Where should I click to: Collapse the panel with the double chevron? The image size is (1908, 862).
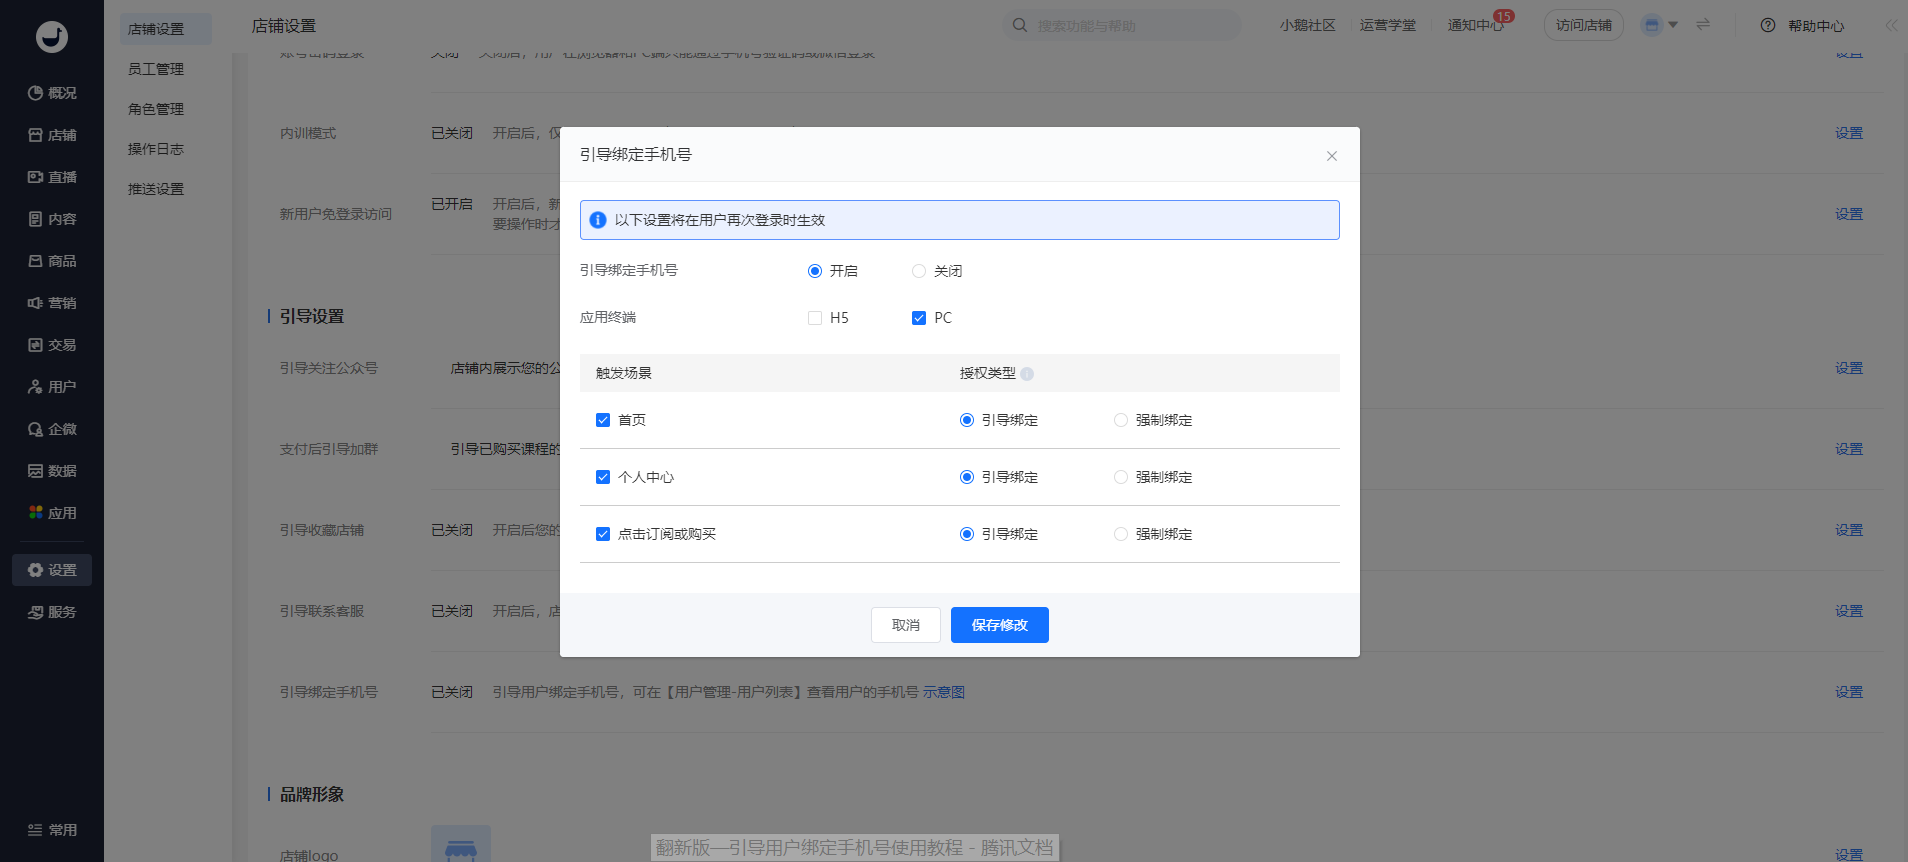pos(1891,25)
